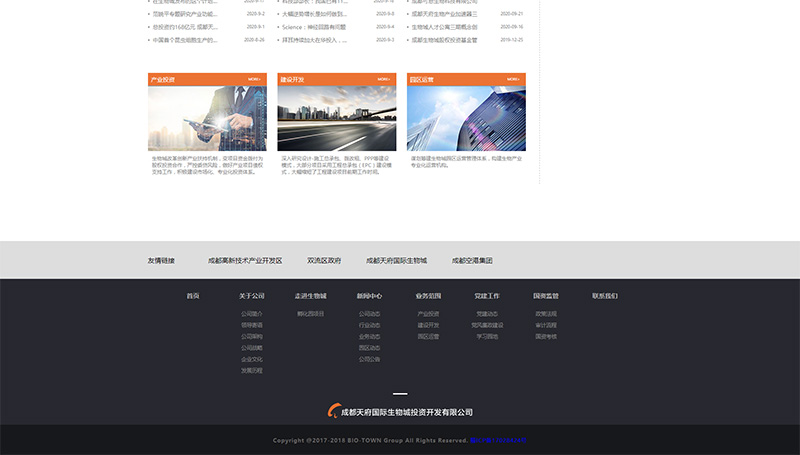The image size is (800, 455).
Task: Open 园区动态 under 新闻中心
Action: click(x=369, y=348)
